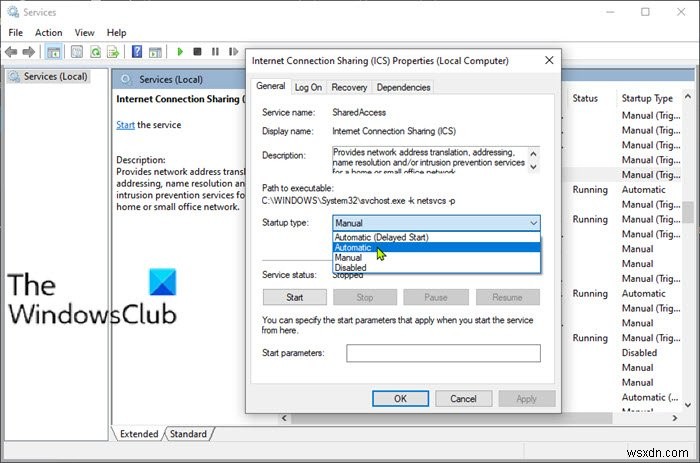Confirm the properties with OK
700x463 pixels.
tap(400, 399)
